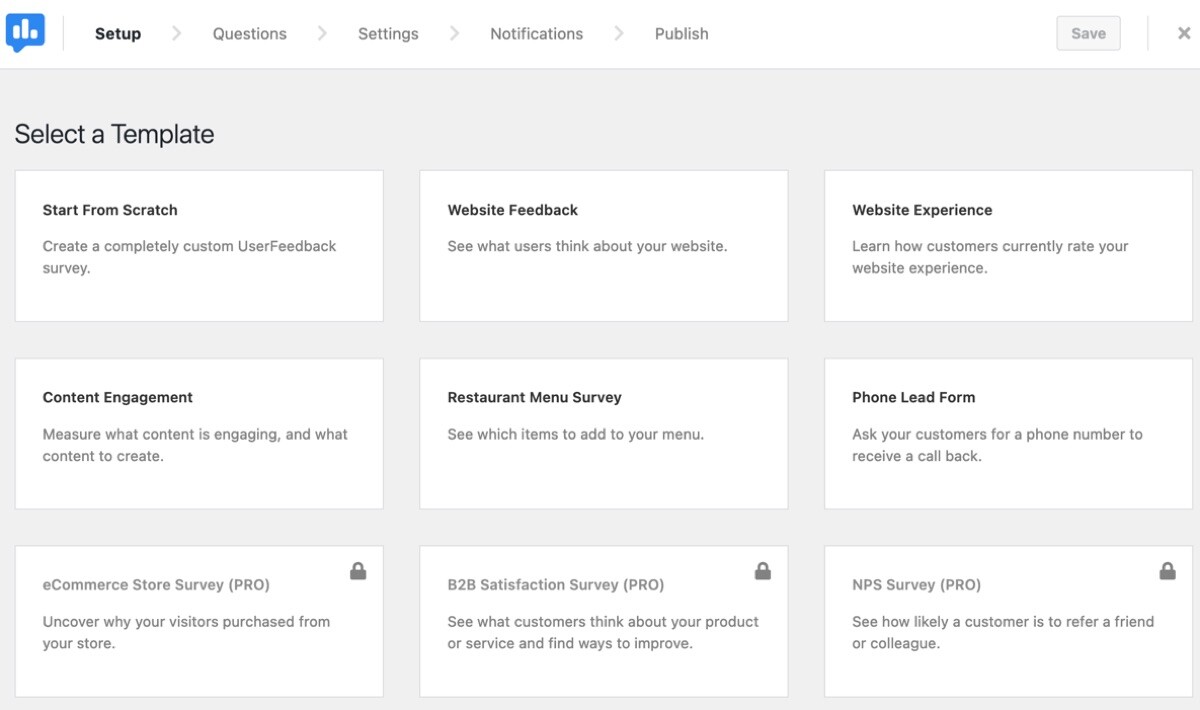Select the Publish step
The image size is (1200, 710).
coord(681,33)
